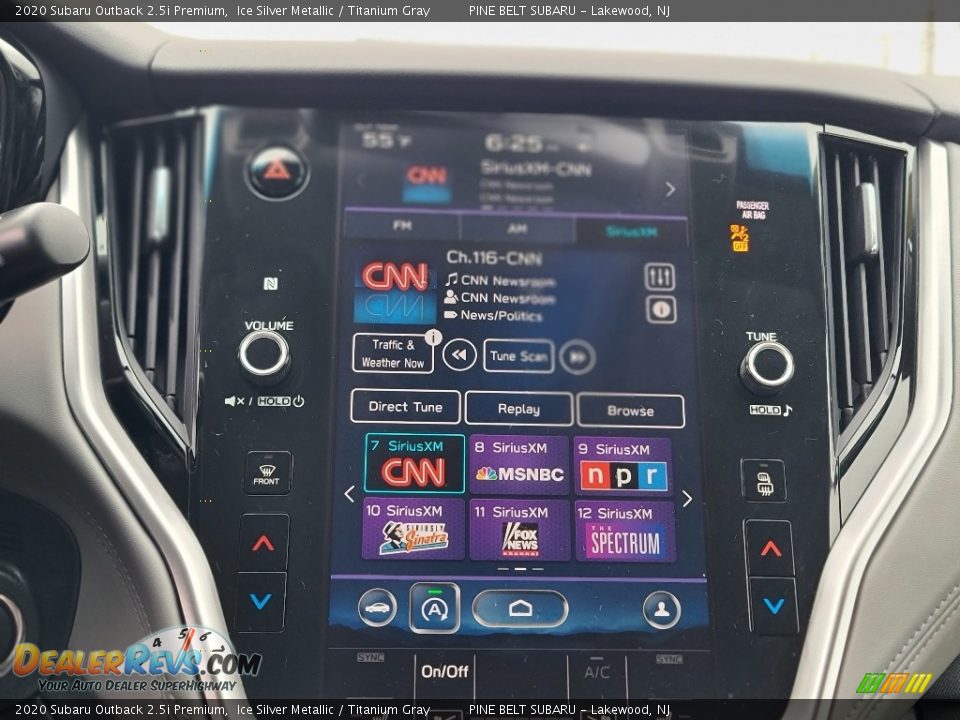Tap the fast-forward playback button

577,357
